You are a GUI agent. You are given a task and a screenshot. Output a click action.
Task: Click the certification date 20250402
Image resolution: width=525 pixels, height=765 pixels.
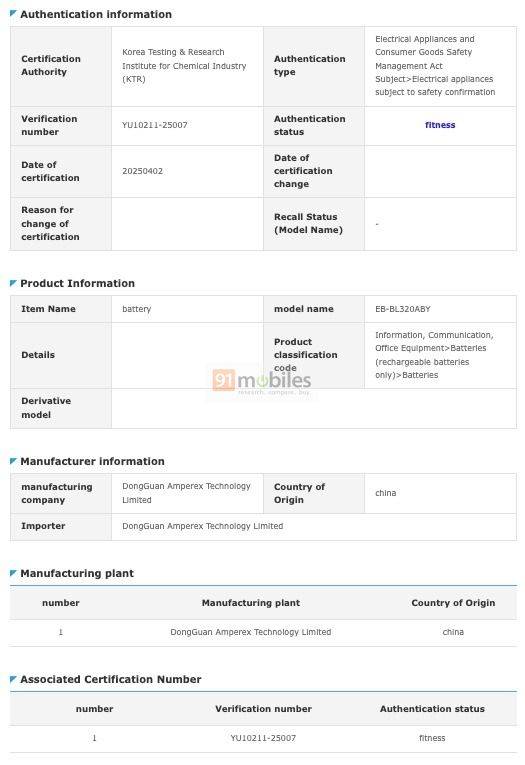[x=142, y=171]
